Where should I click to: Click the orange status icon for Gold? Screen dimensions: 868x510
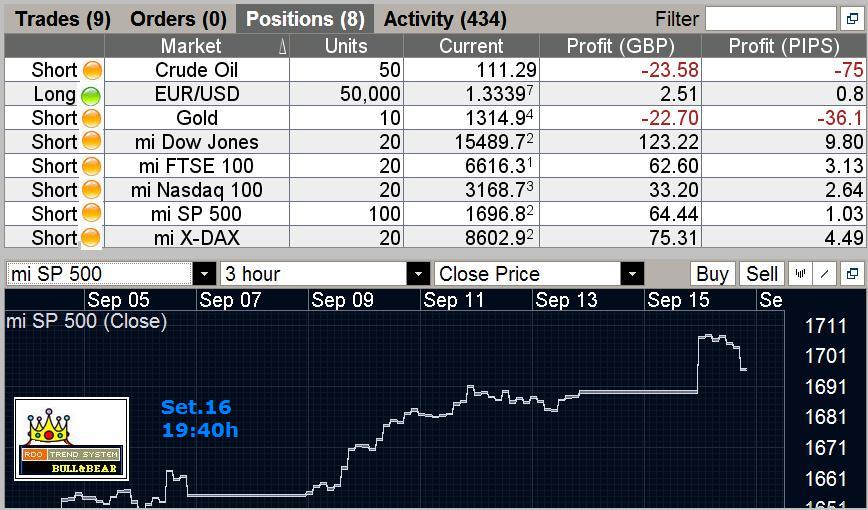point(92,118)
